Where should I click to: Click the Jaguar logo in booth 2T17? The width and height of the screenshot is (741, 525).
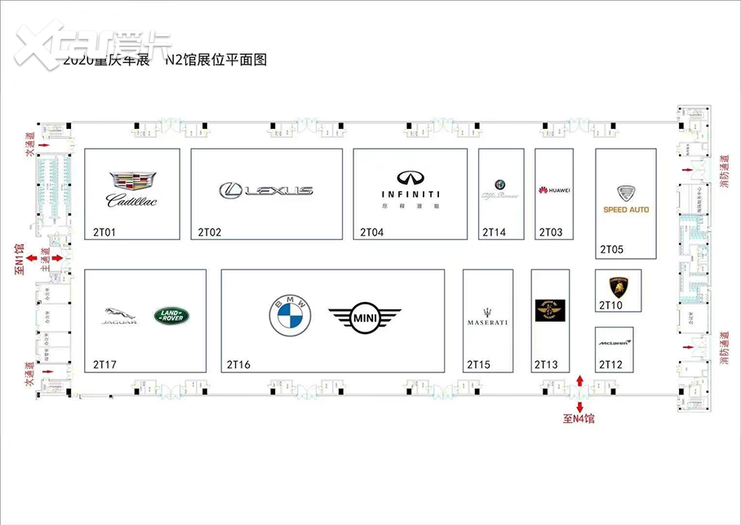click(x=120, y=316)
